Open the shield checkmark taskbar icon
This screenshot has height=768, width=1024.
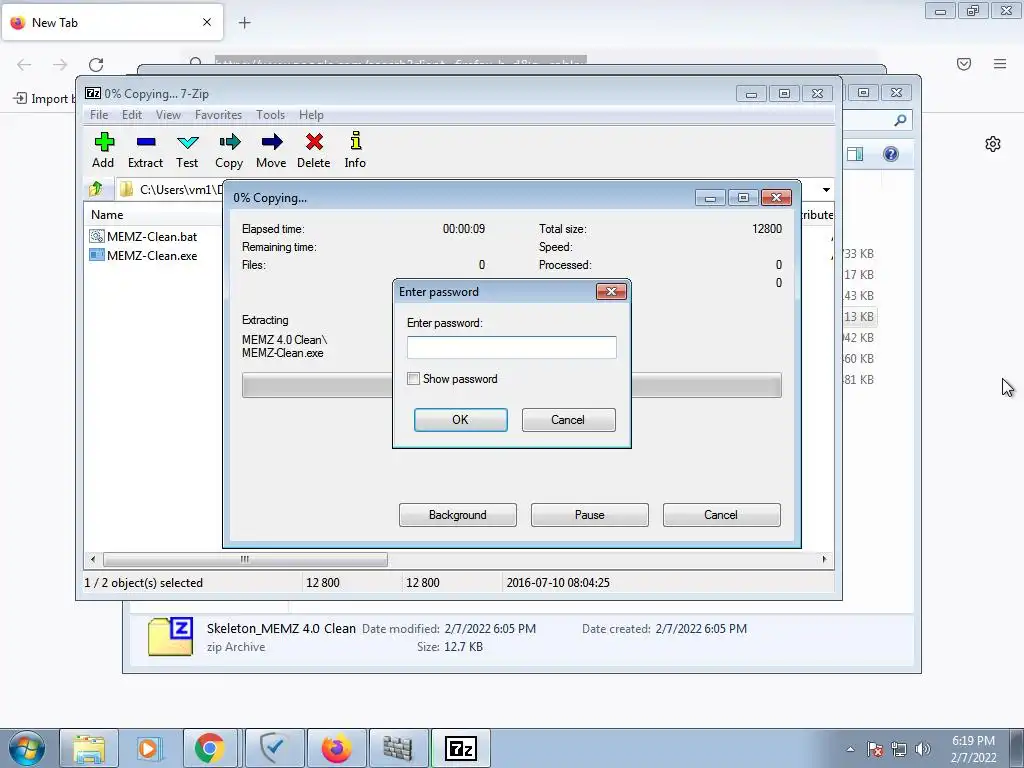click(x=274, y=748)
